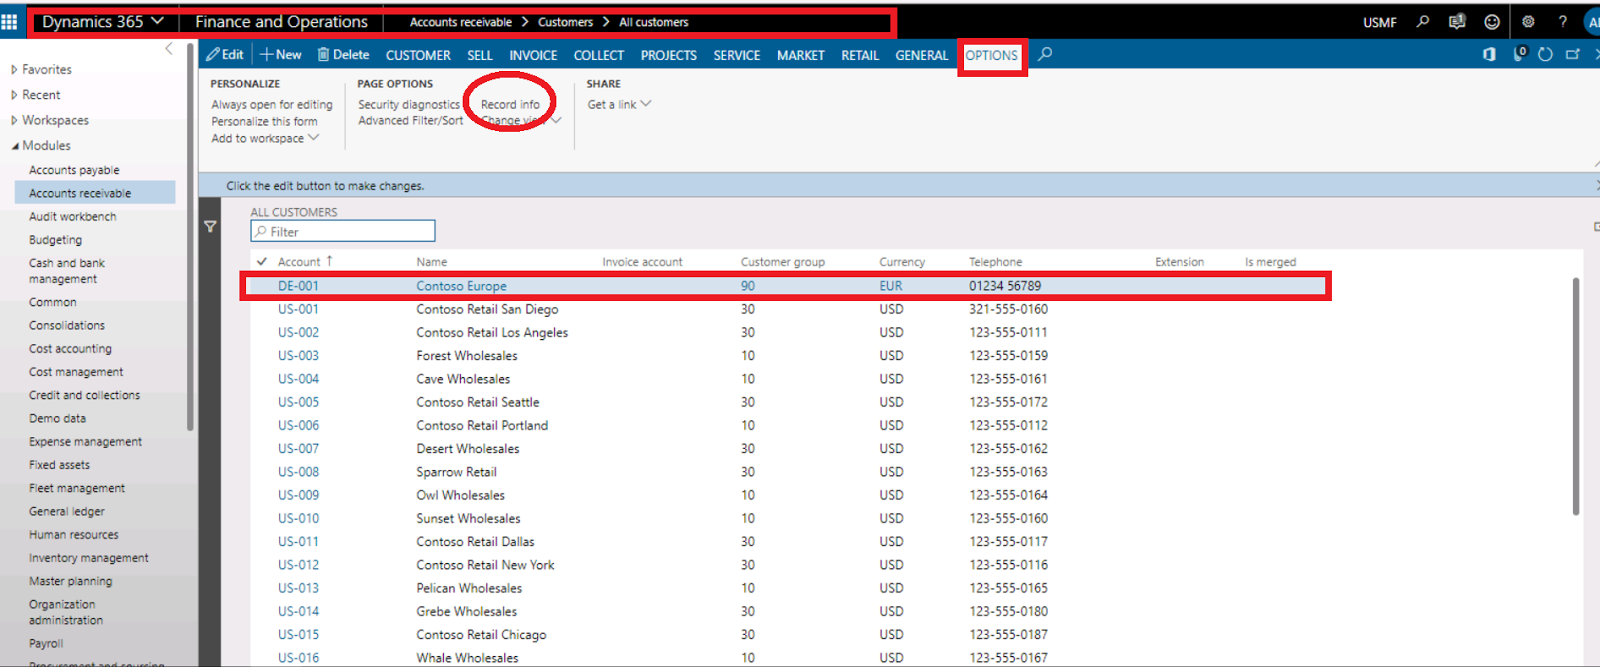Open the MARKET tab
Viewport: 1600px width, 667px height.
tap(800, 55)
